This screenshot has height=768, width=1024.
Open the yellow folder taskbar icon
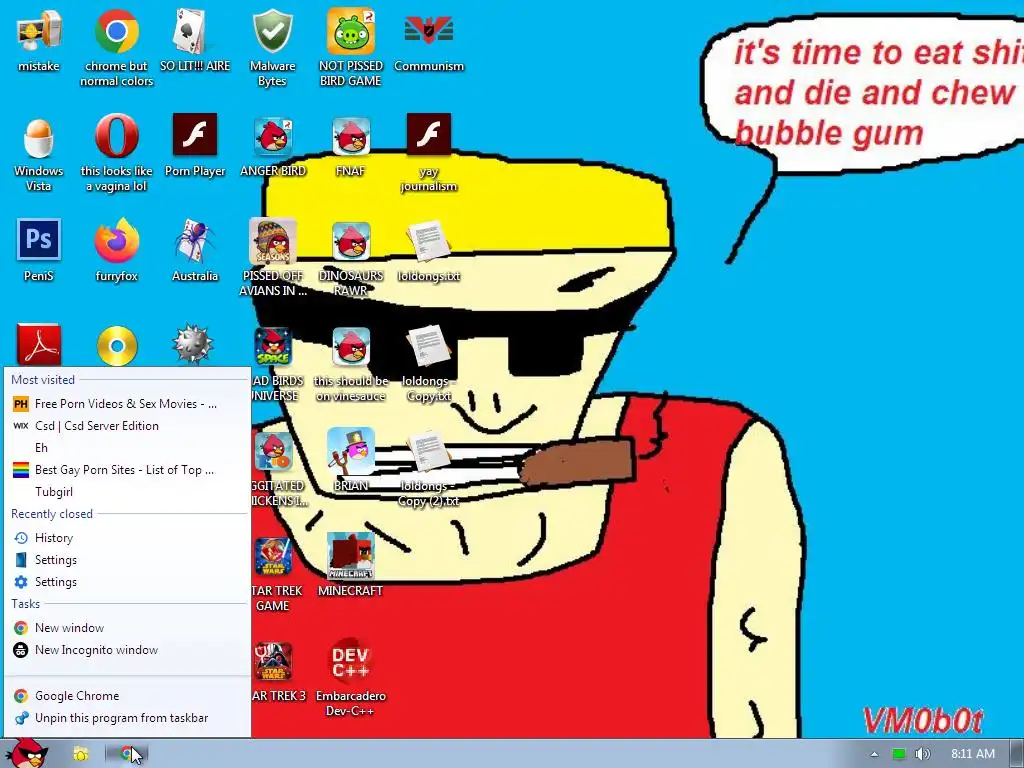(80, 754)
